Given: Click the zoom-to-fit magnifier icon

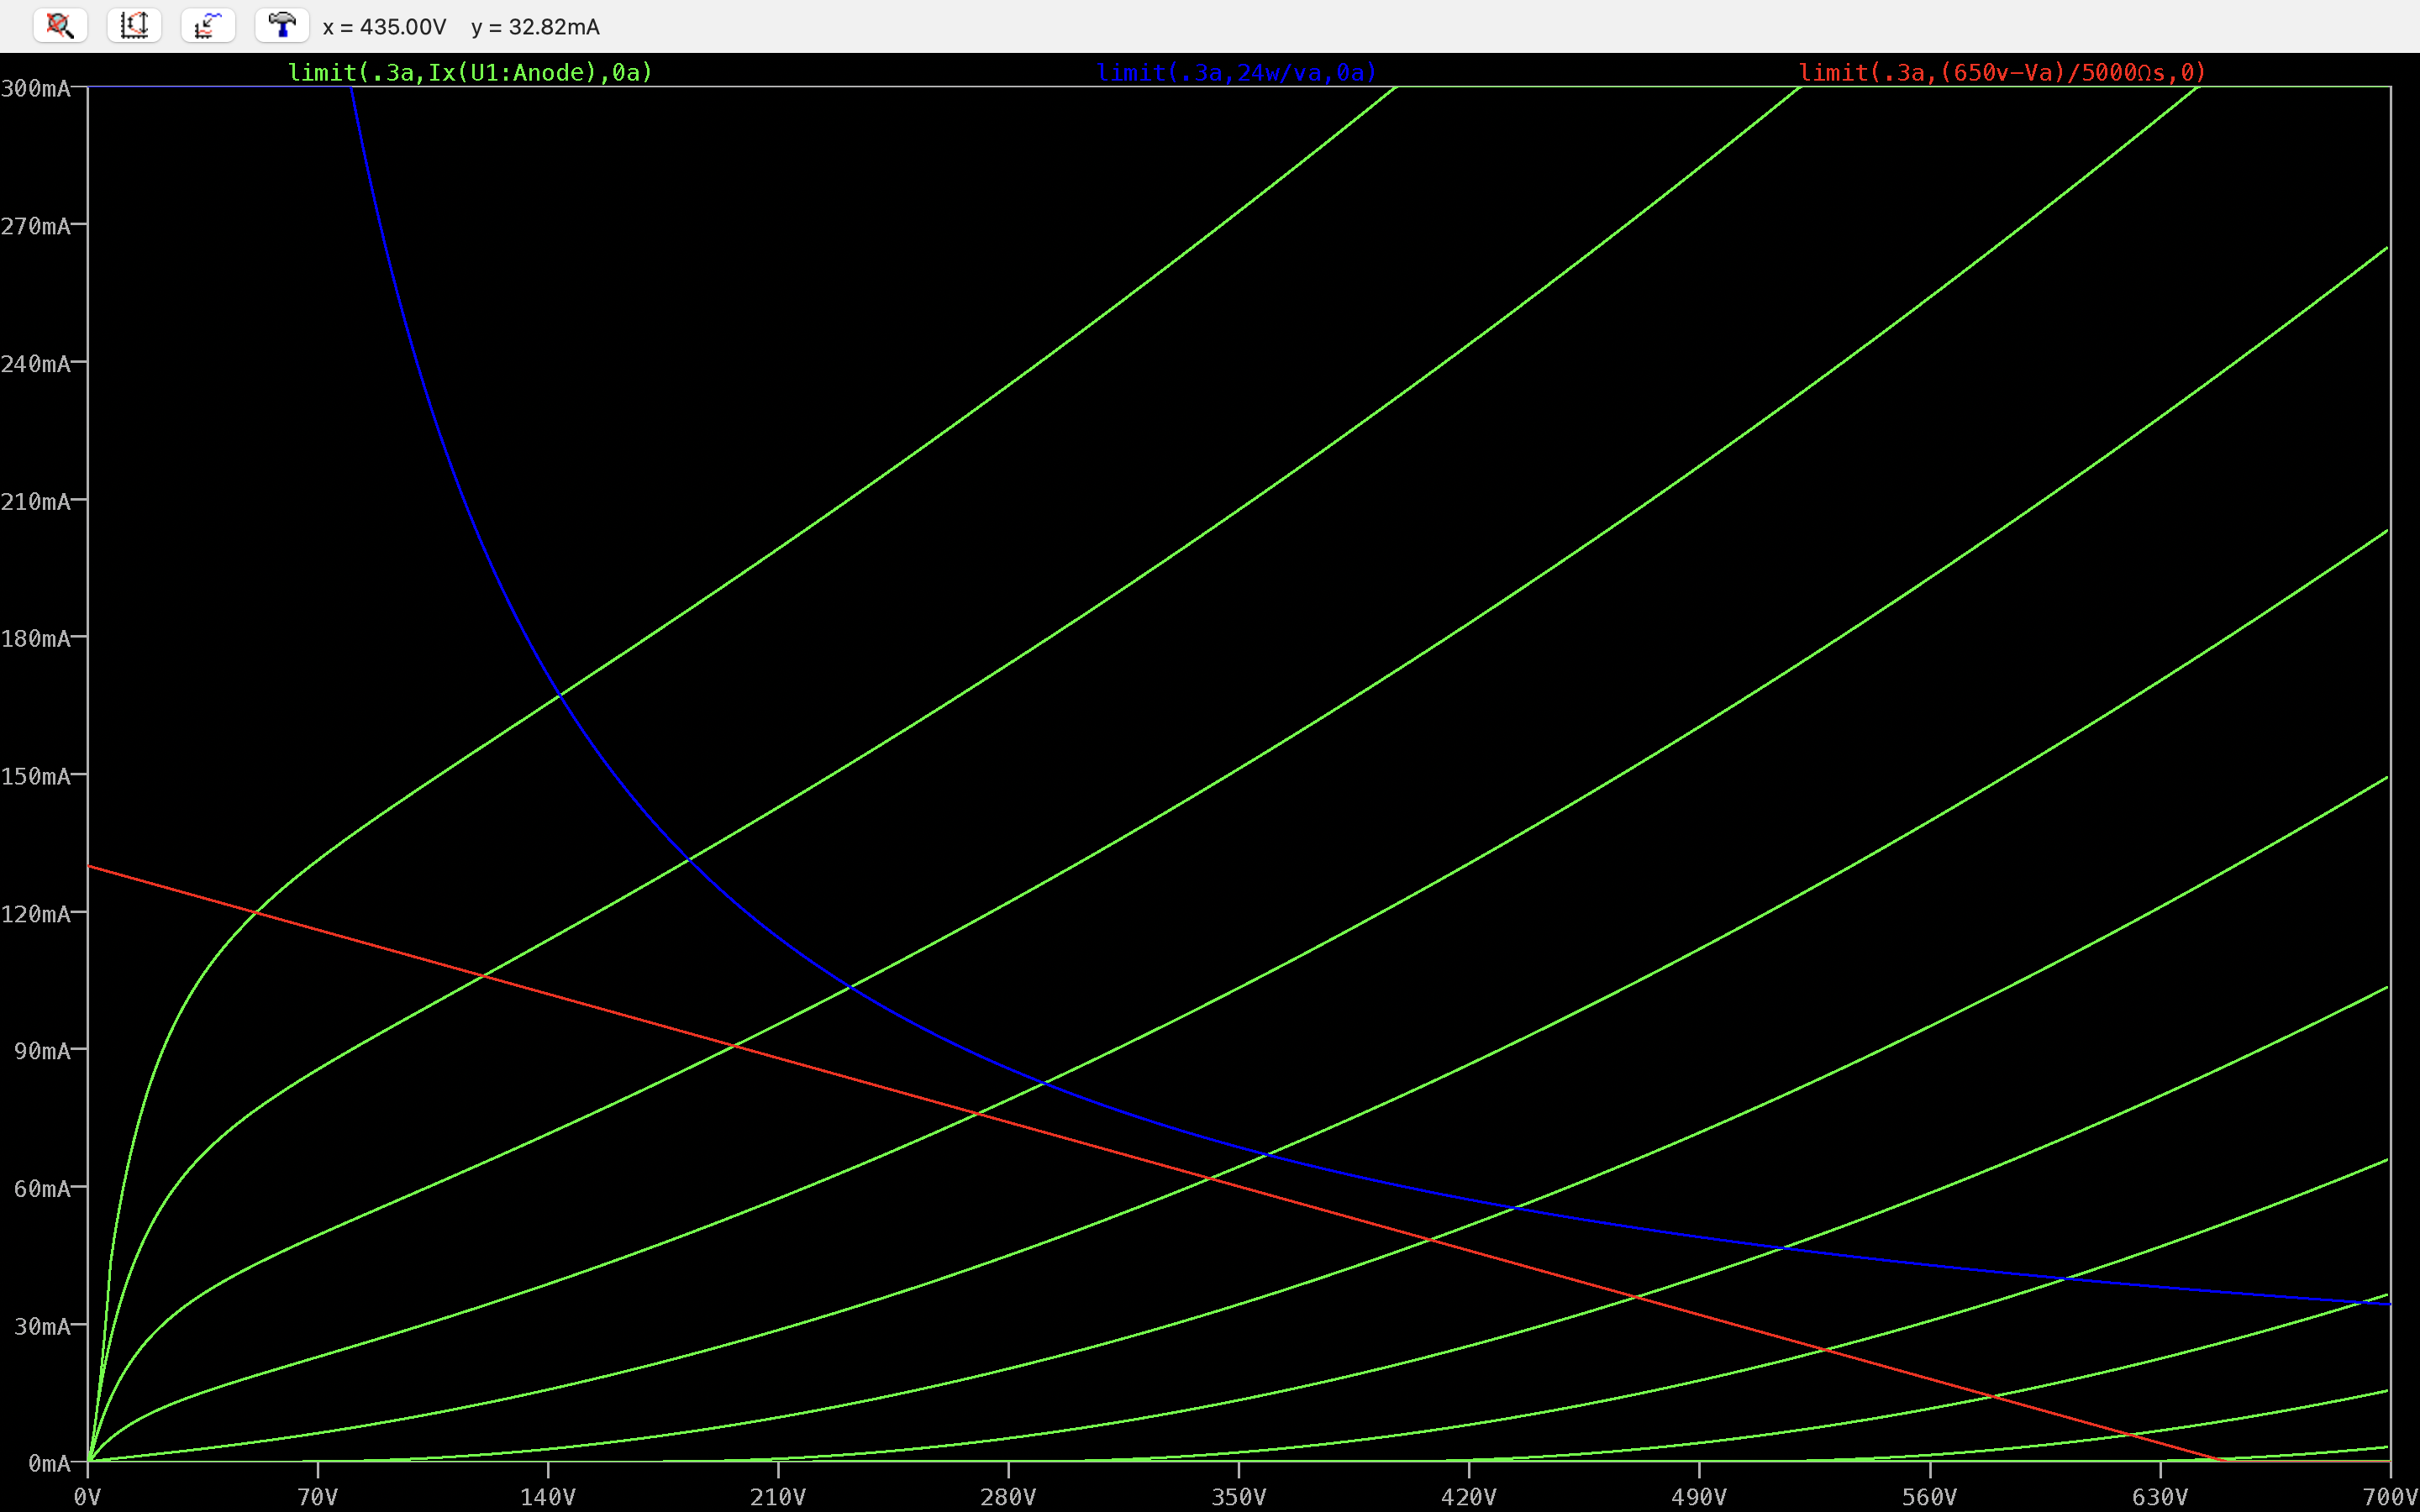Looking at the screenshot, I should tap(60, 25).
